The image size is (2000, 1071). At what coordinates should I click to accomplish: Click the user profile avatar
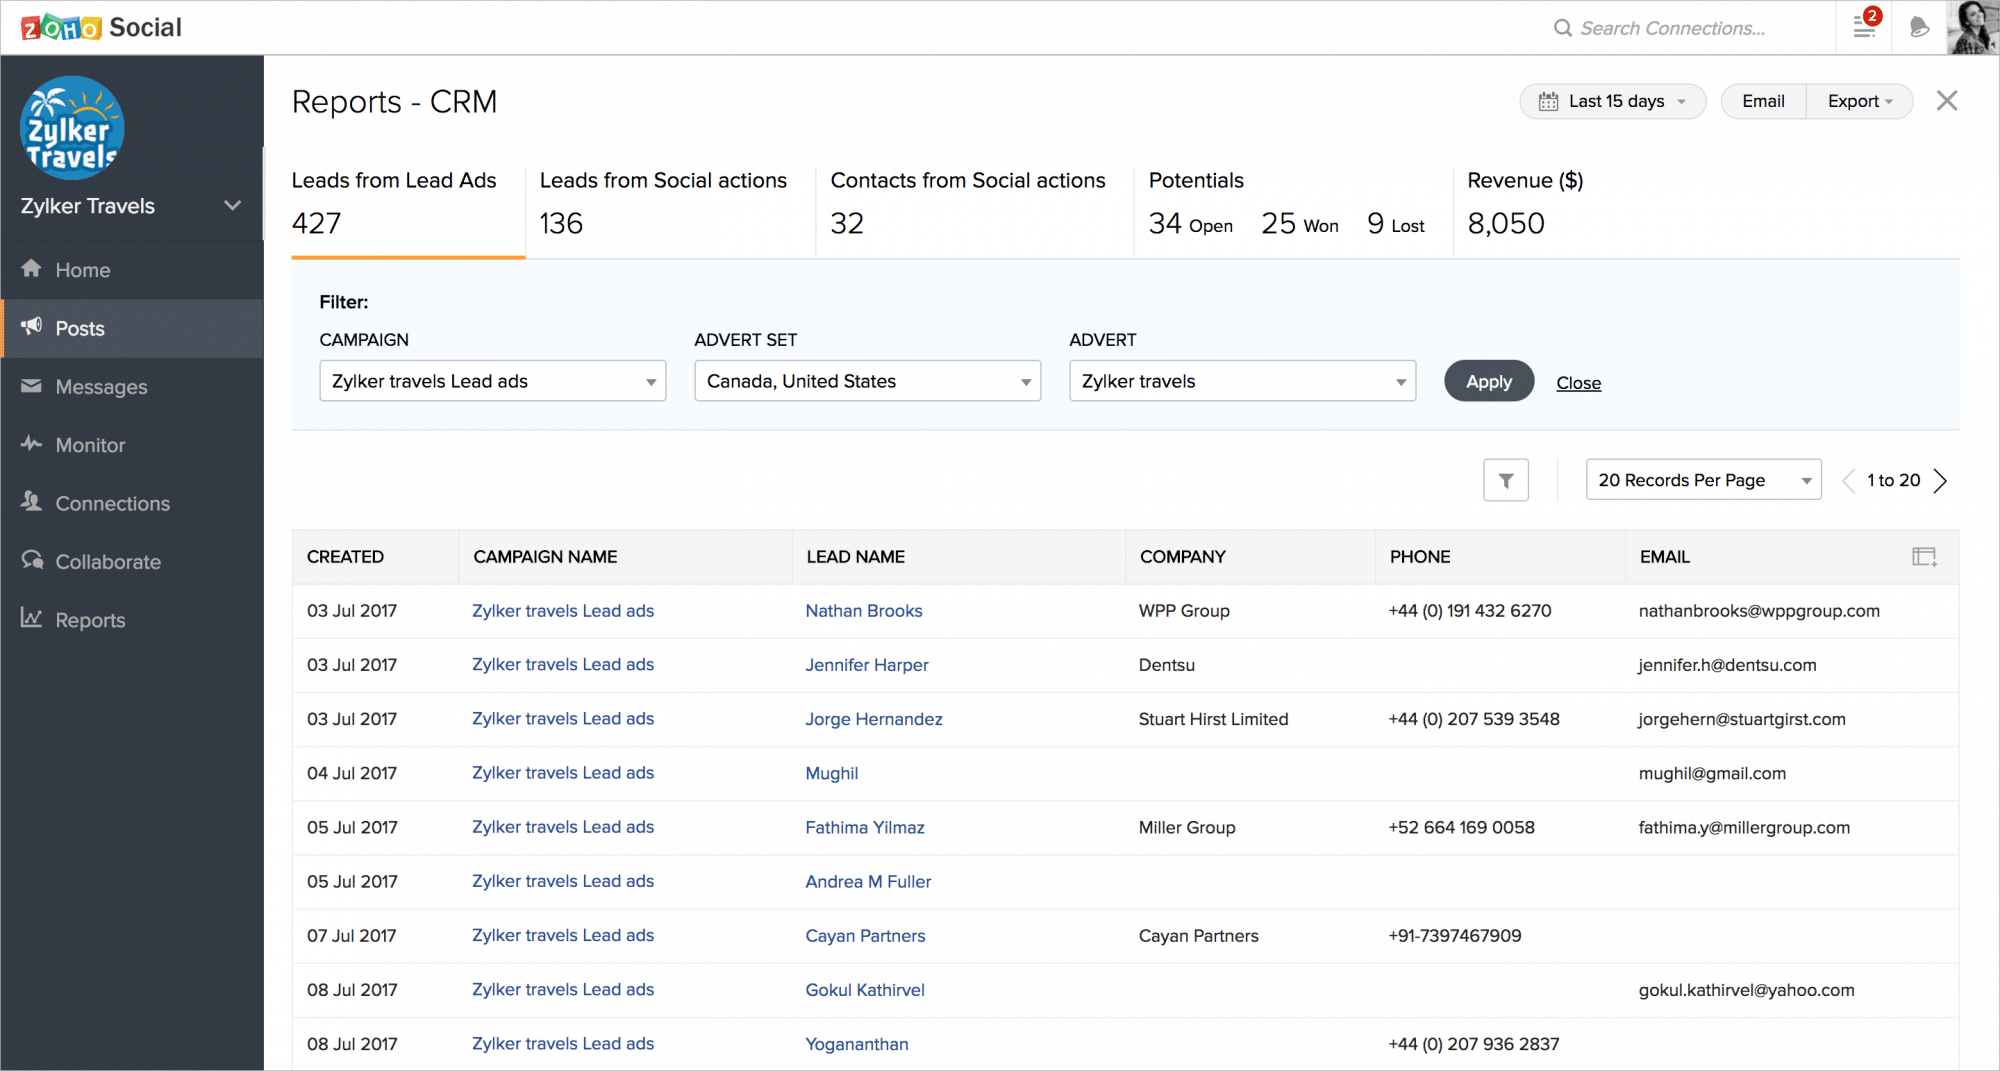point(1972,27)
